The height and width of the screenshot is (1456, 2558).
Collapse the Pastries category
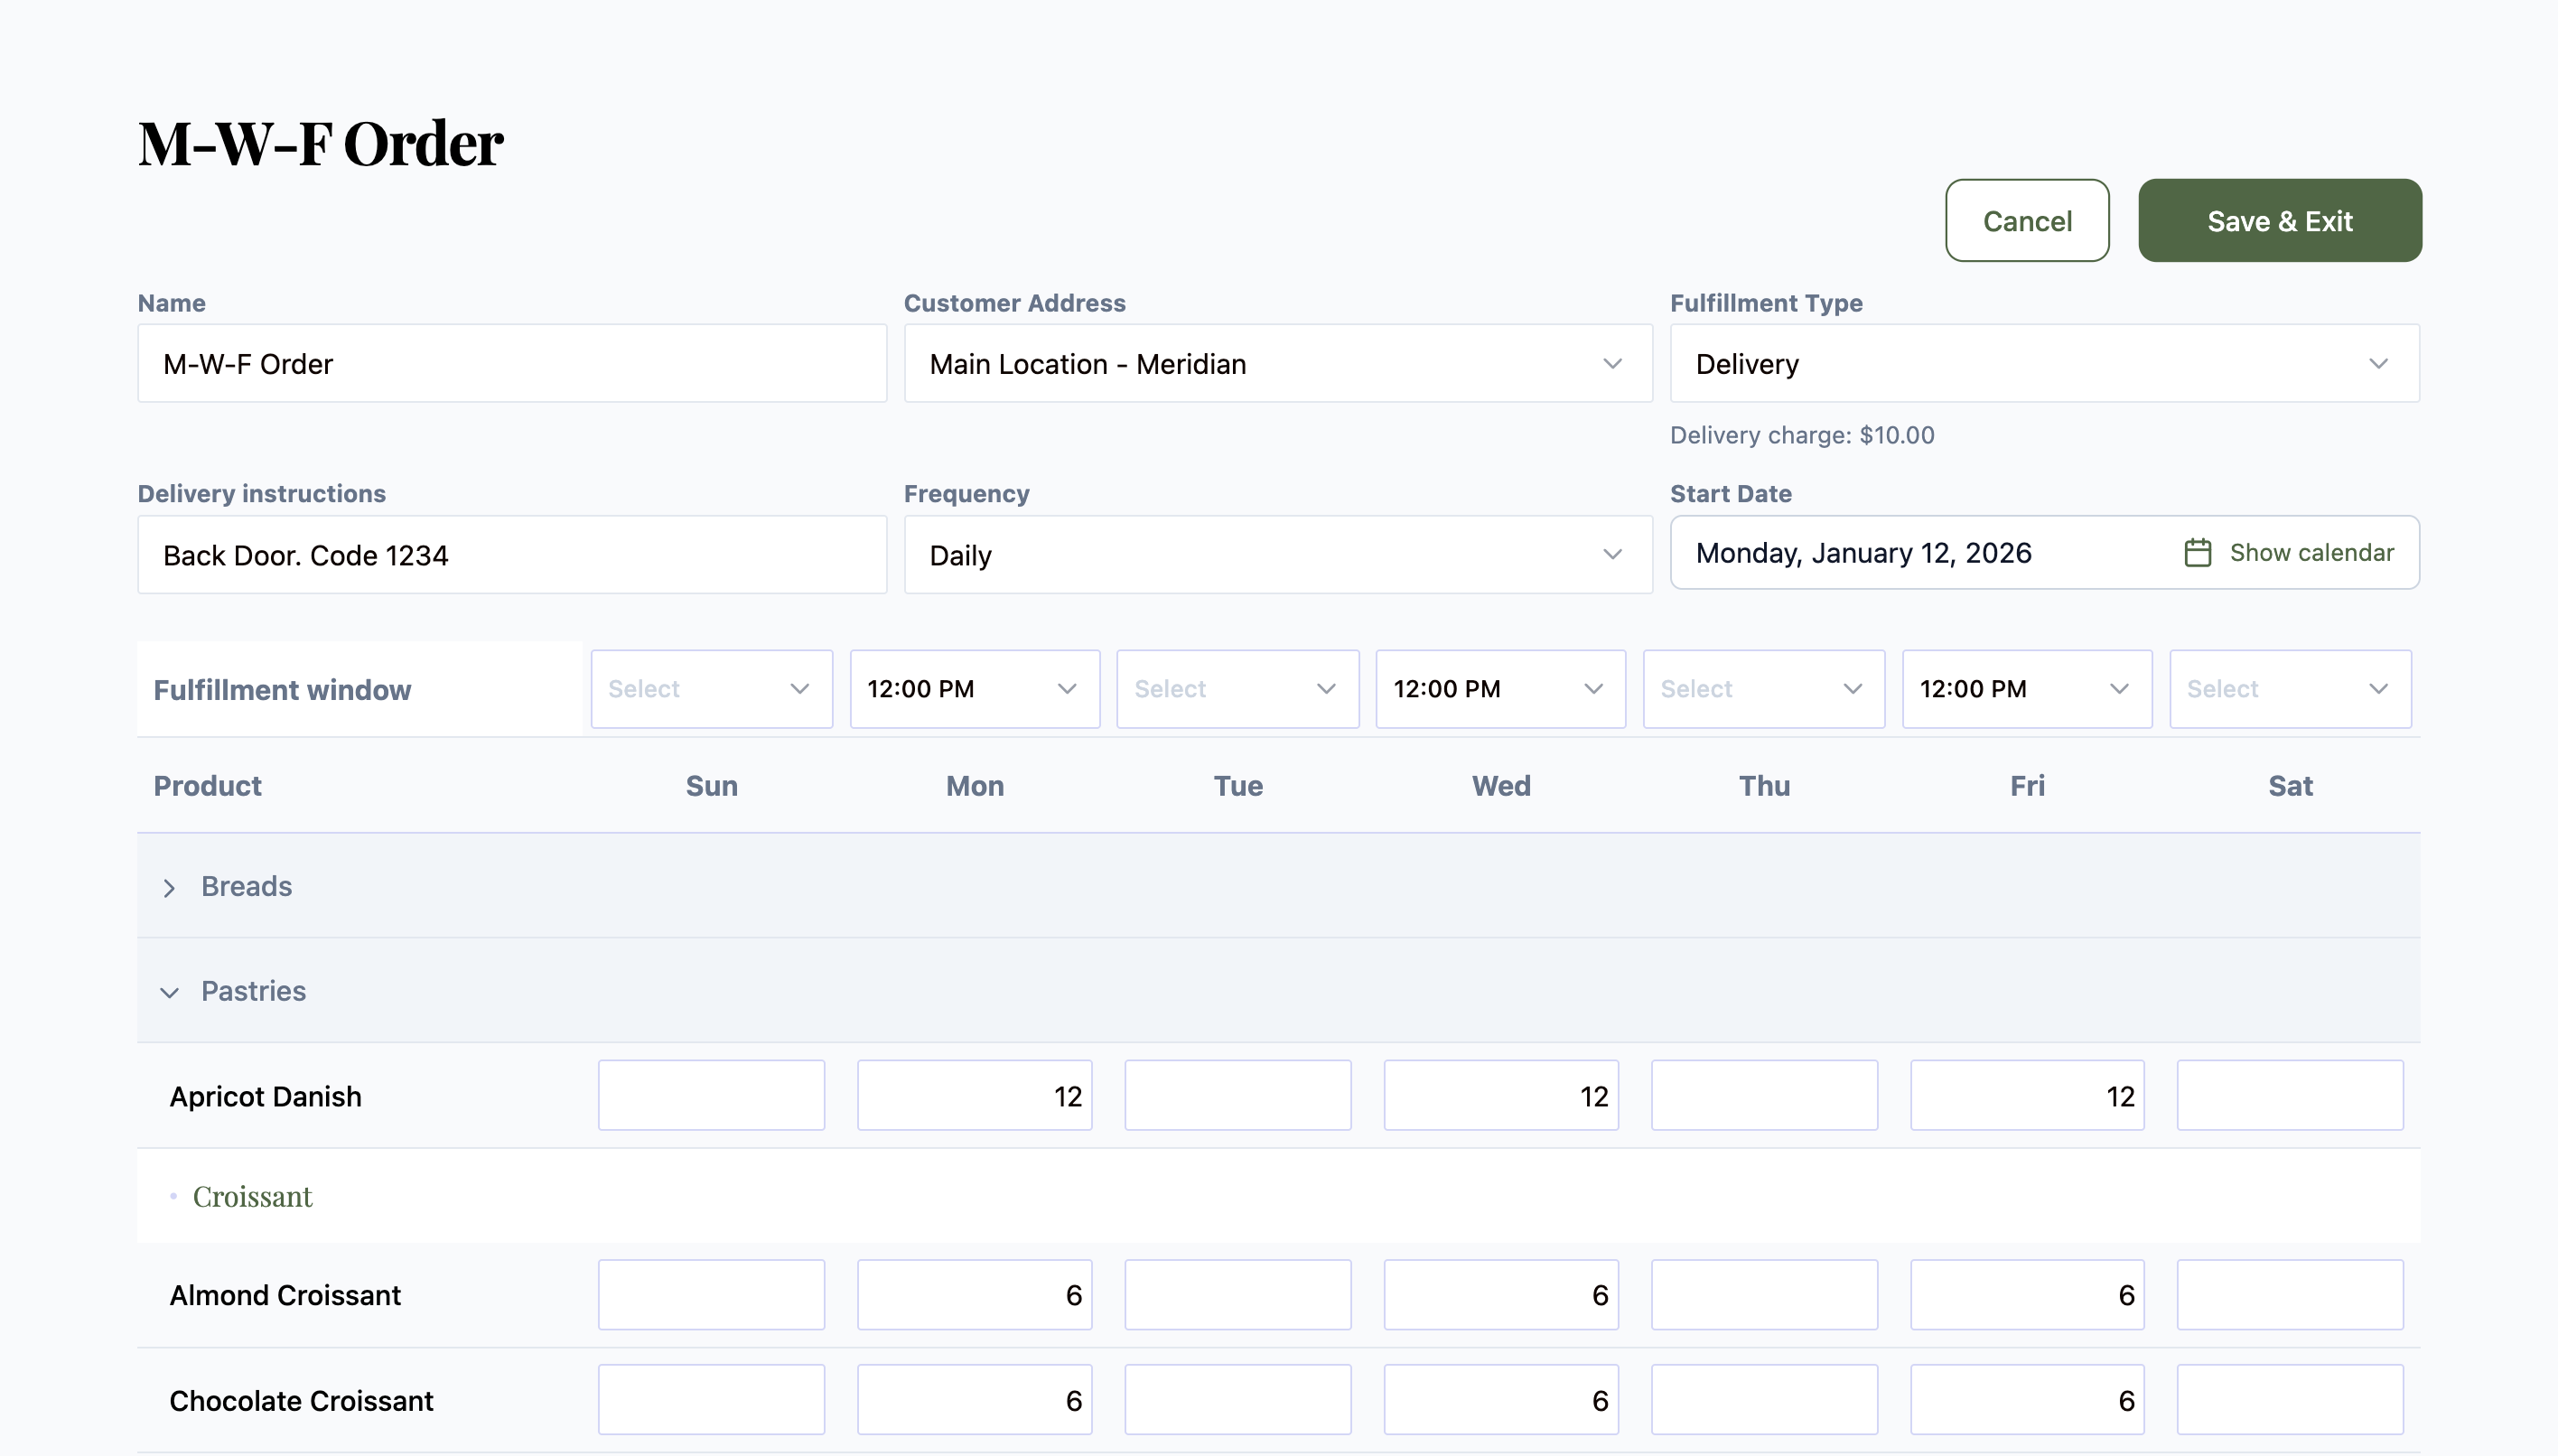point(170,992)
